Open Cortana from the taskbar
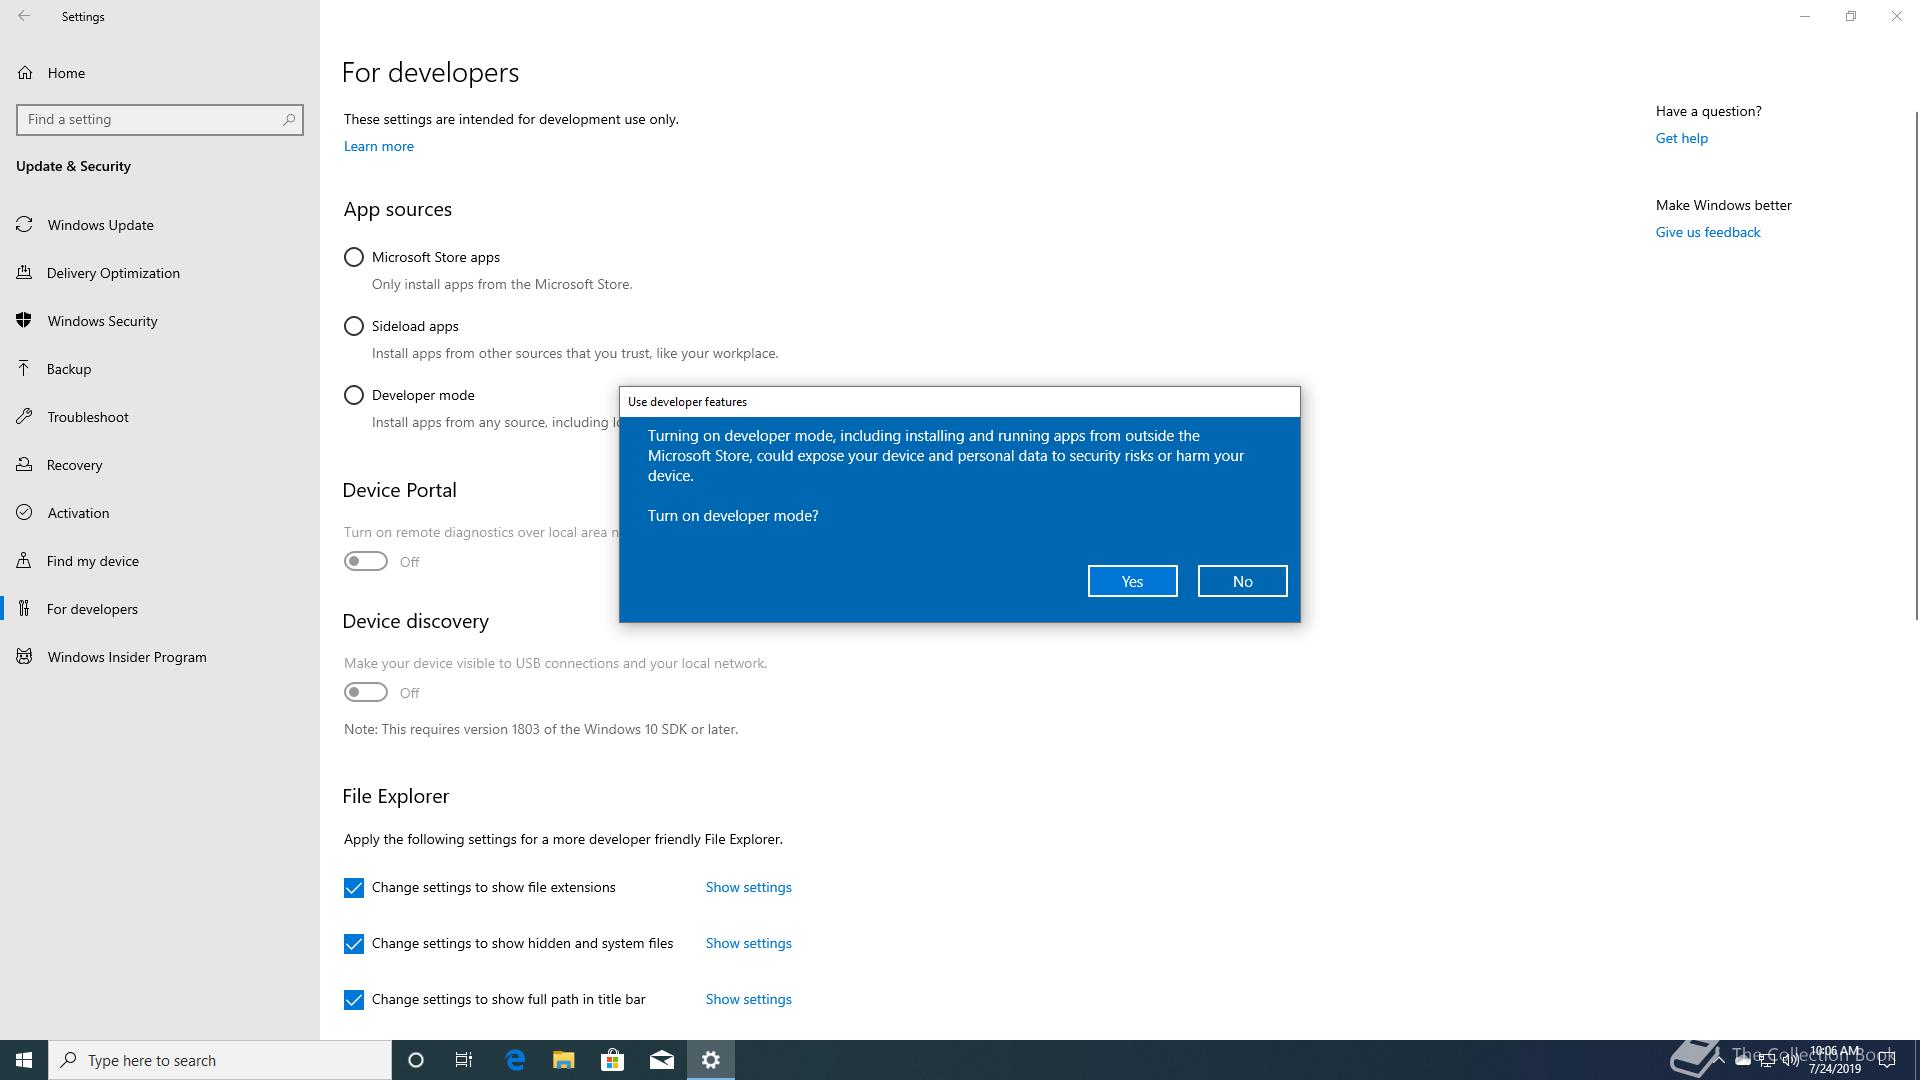Image resolution: width=1920 pixels, height=1080 pixels. pos(416,1060)
